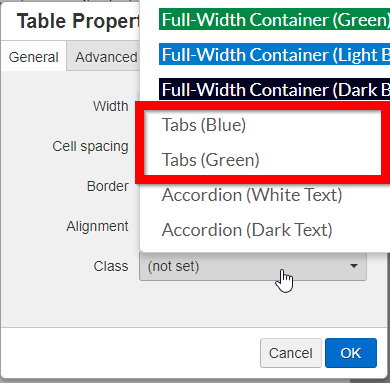Switch to the General tab

tap(34, 57)
